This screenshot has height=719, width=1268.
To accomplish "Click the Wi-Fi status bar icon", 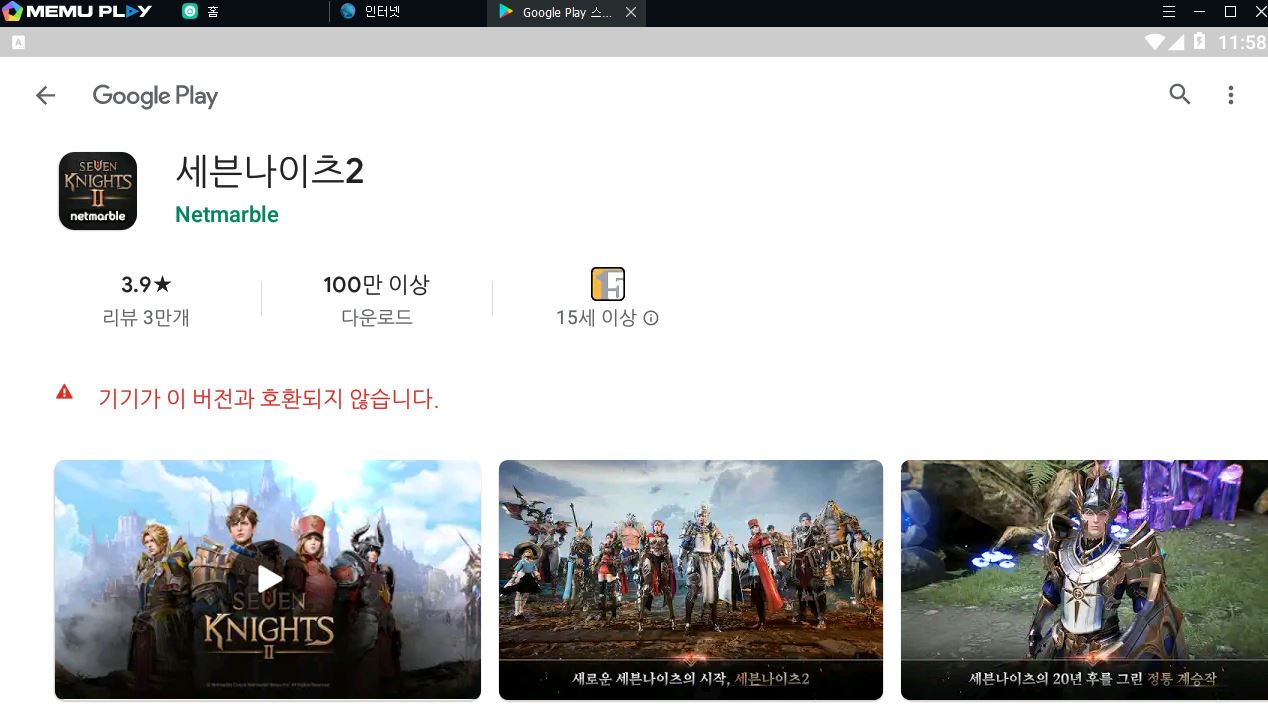I will click(x=1156, y=42).
